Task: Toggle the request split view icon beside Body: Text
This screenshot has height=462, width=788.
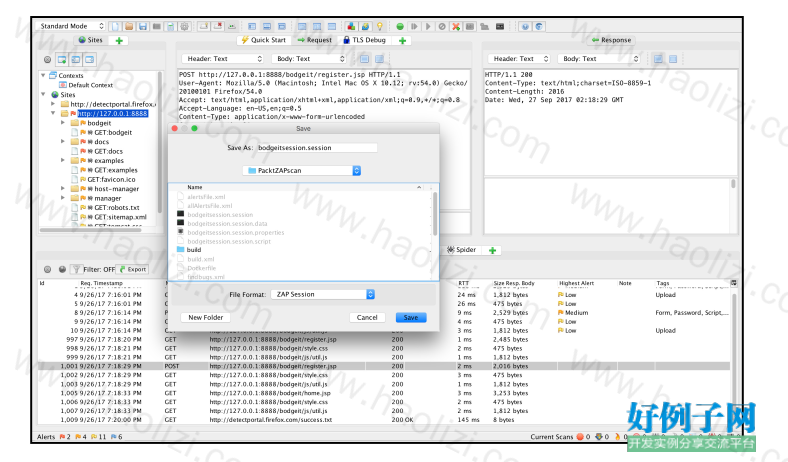Action: click(x=364, y=59)
